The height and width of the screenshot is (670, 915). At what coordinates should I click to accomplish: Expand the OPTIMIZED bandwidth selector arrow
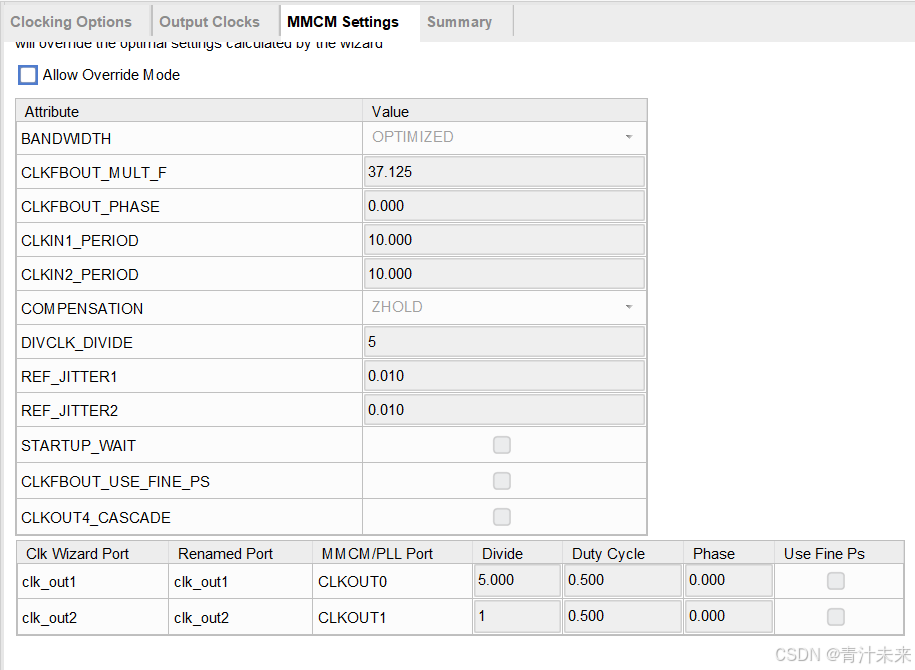click(x=628, y=137)
